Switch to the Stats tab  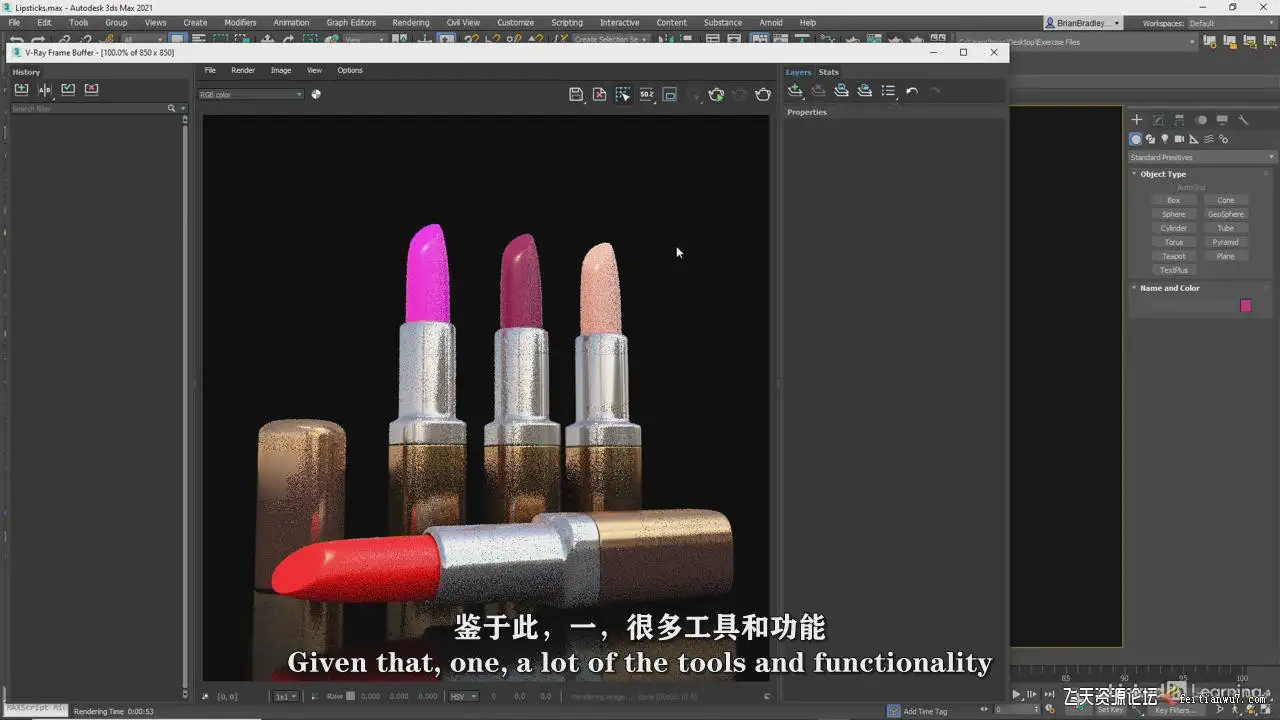click(829, 72)
